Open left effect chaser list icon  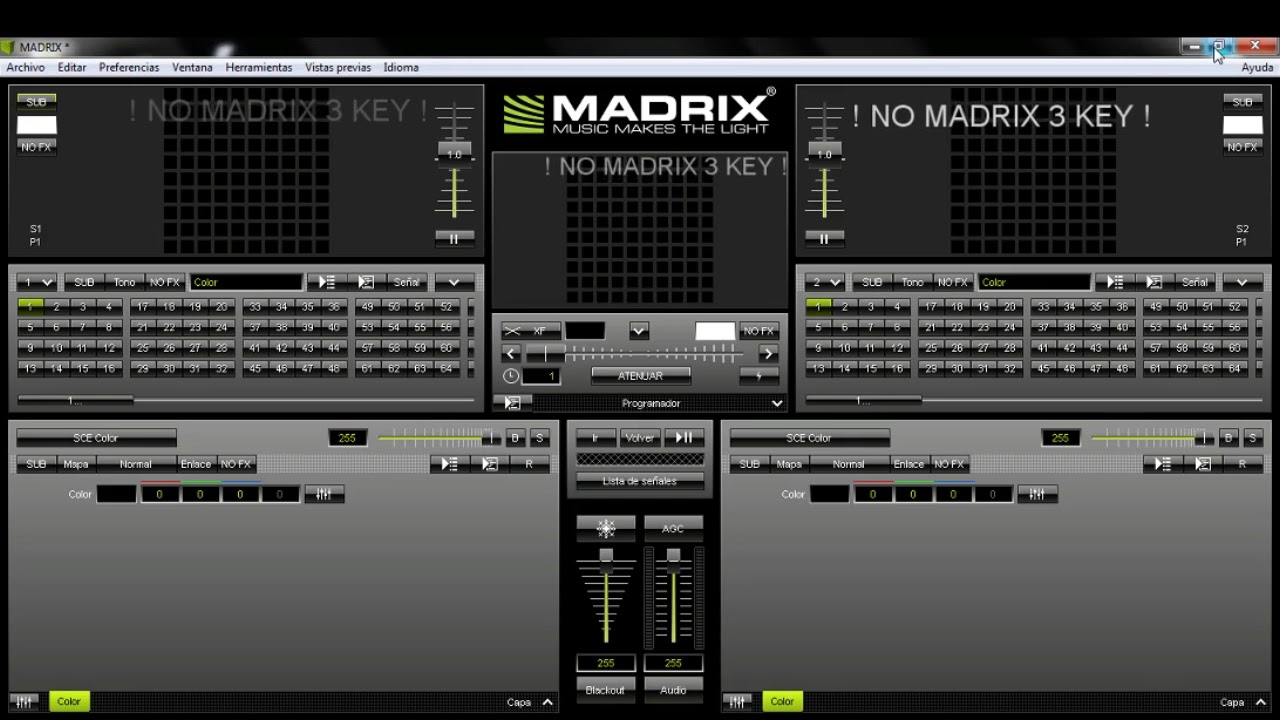(x=450, y=464)
